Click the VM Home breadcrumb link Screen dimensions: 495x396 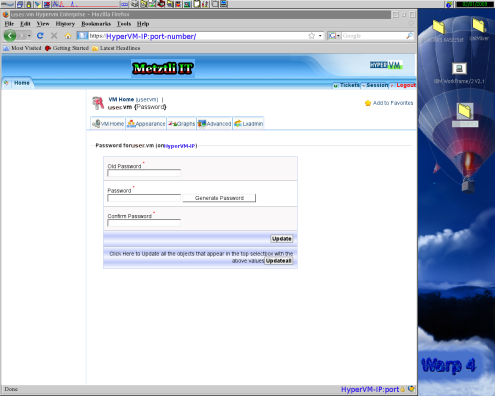pos(121,99)
